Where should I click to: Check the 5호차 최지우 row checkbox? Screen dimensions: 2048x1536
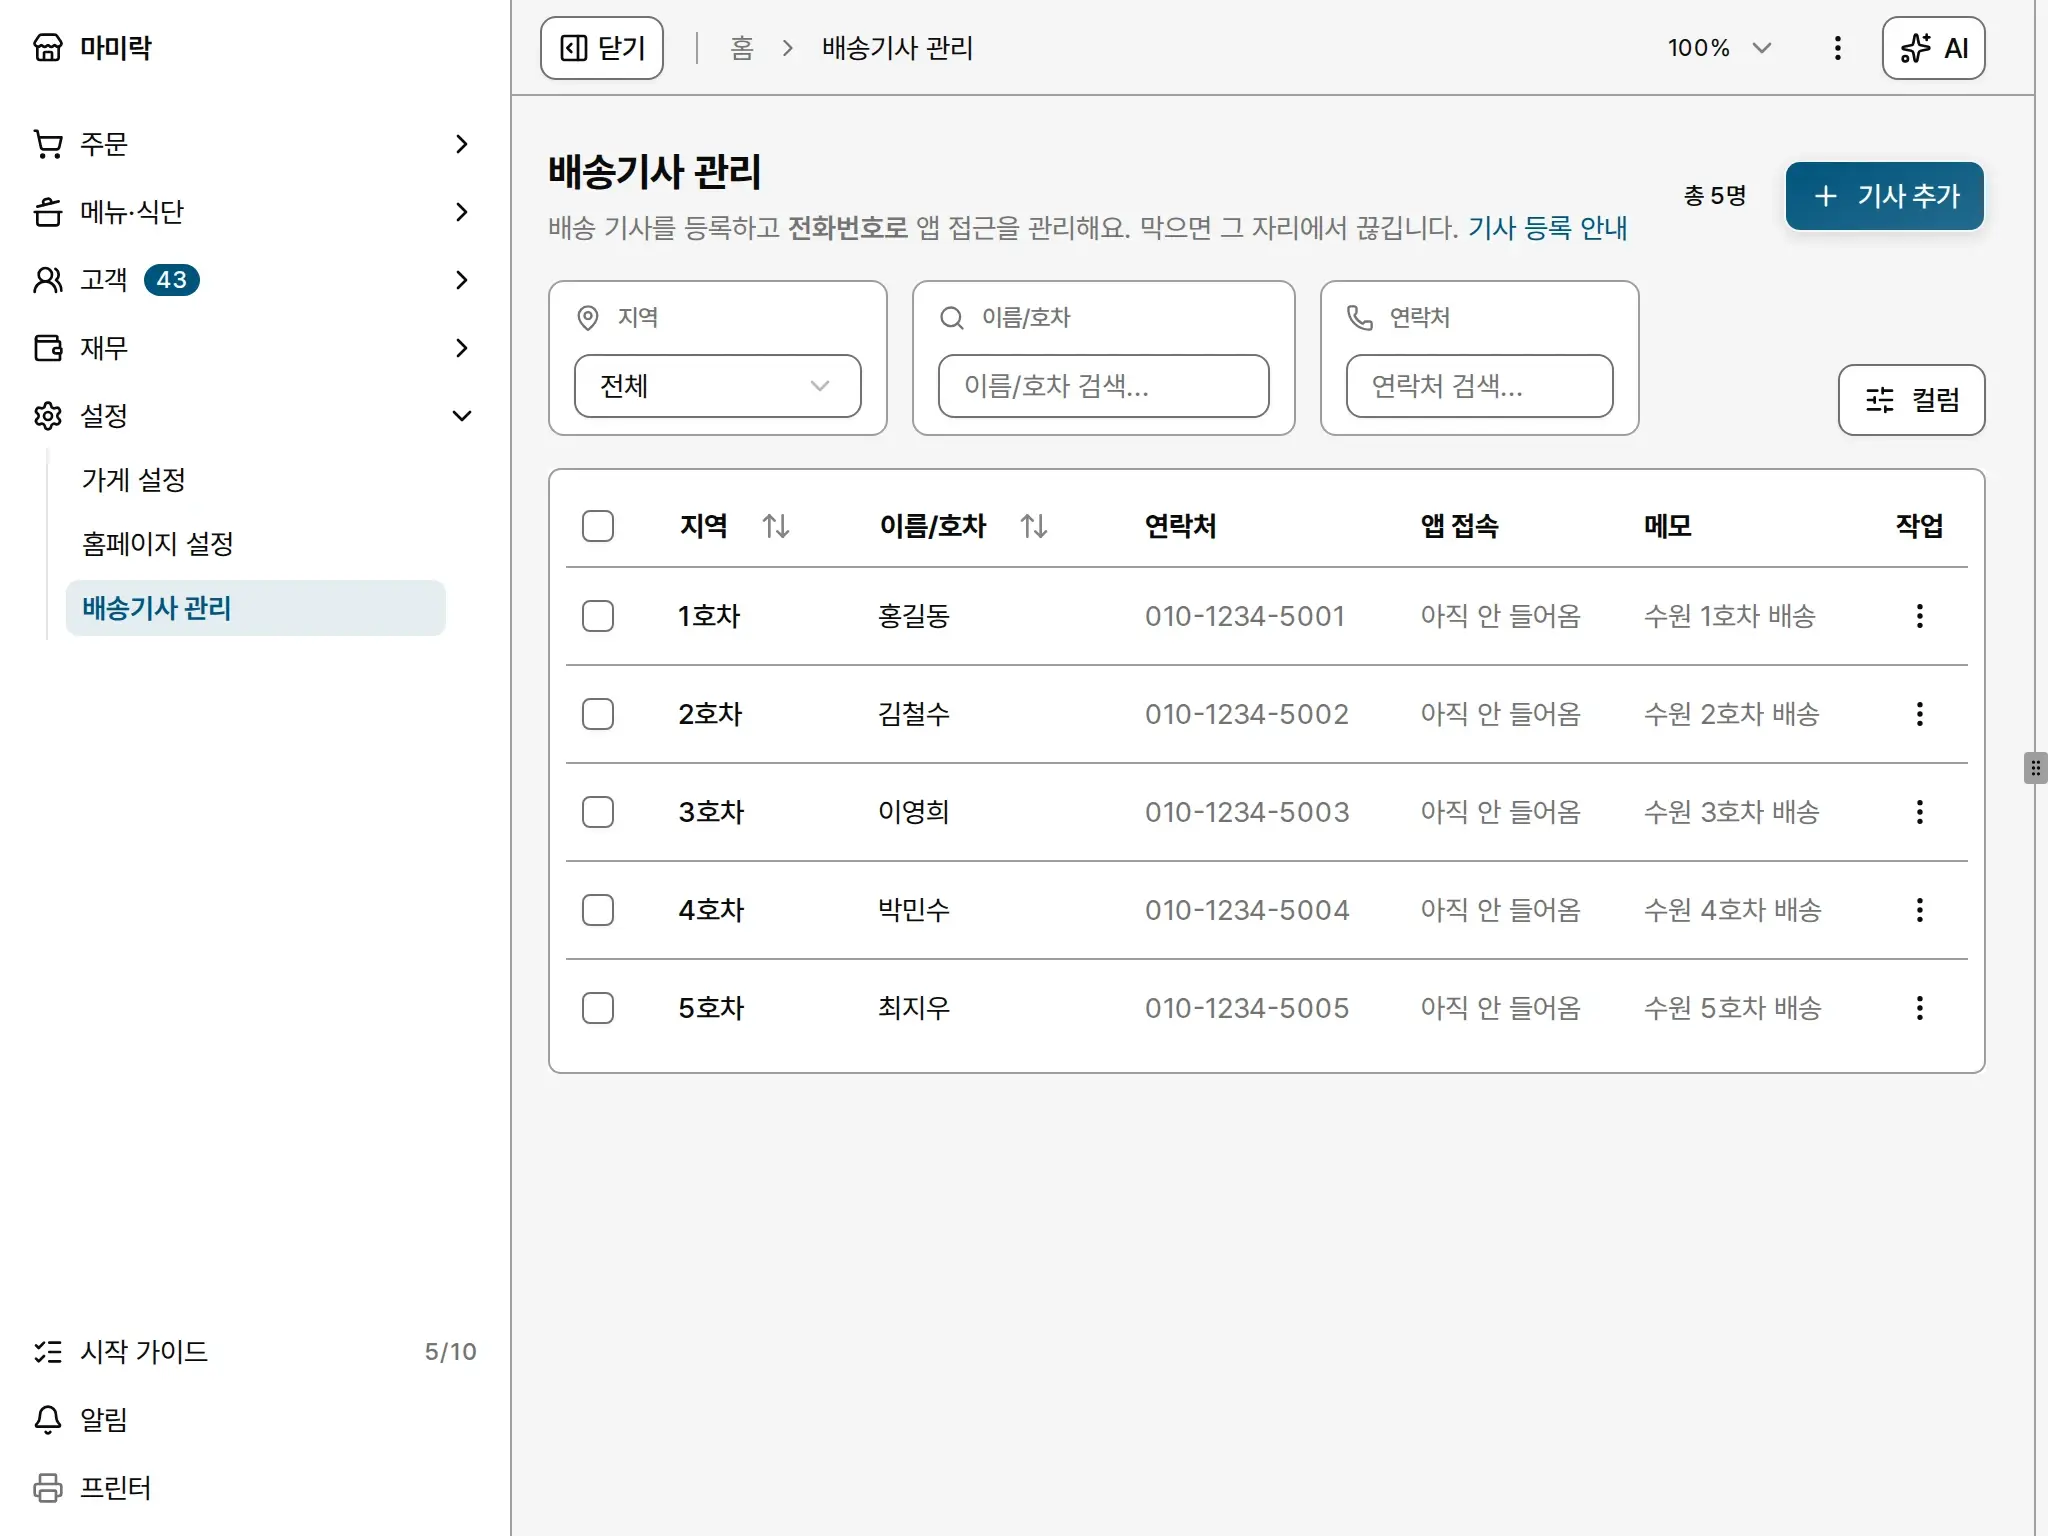coord(598,1008)
